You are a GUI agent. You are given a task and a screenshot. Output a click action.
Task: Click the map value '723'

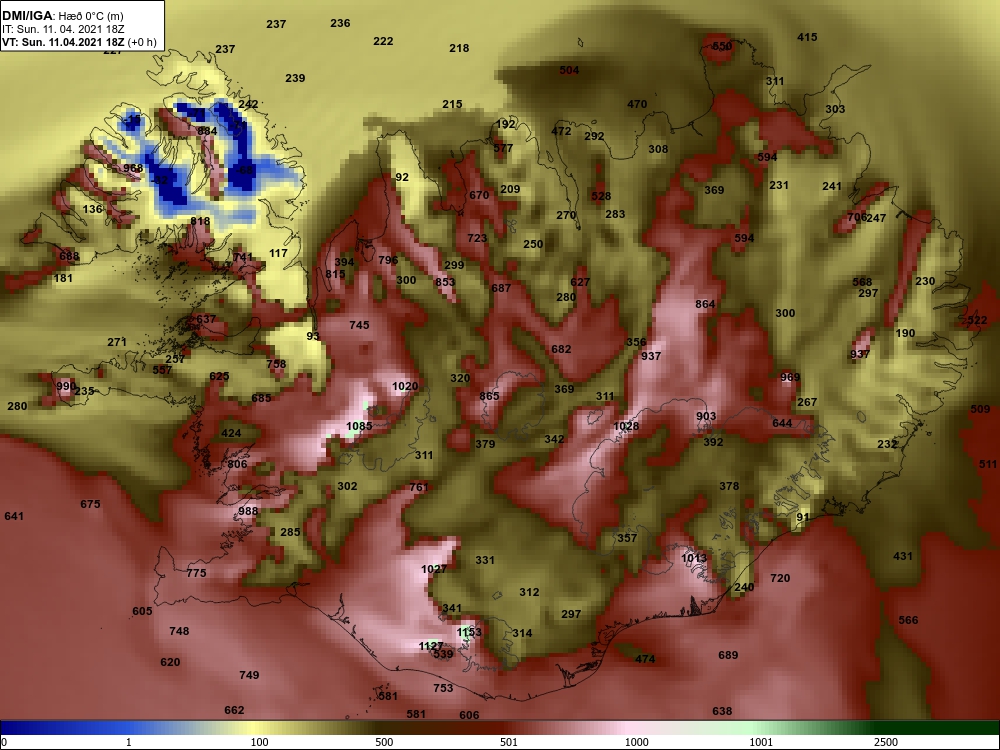(477, 238)
